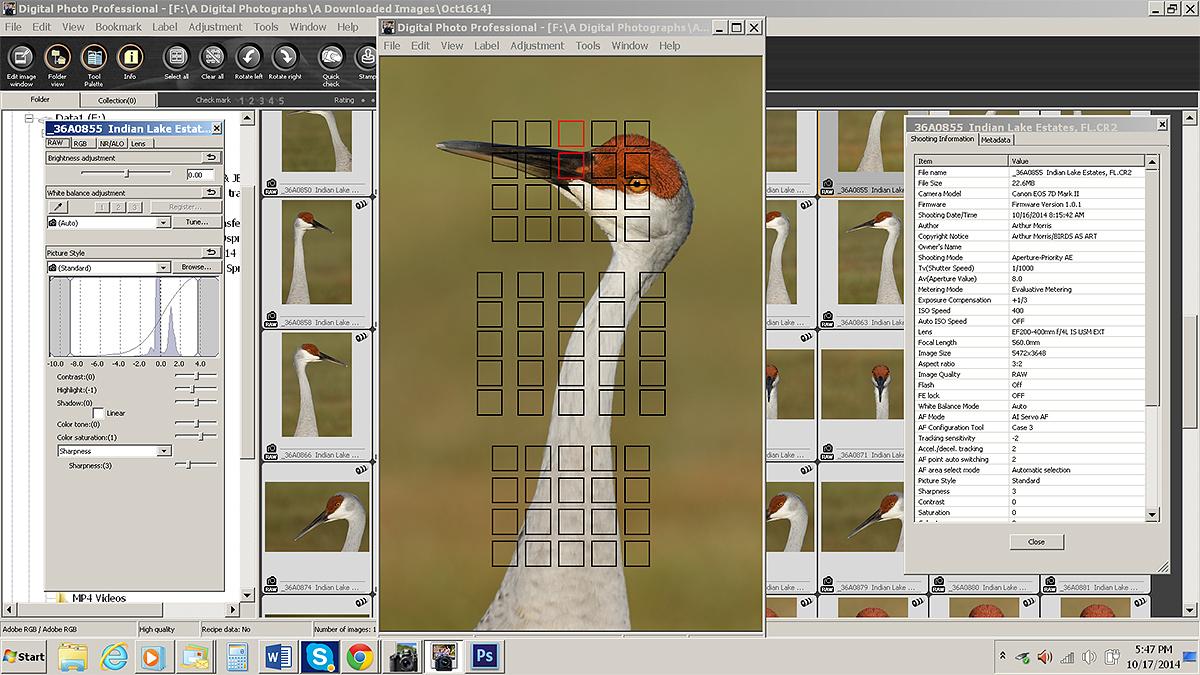This screenshot has width=1200, height=675.
Task: Adjust the Sharpness slider
Action: coord(196,465)
